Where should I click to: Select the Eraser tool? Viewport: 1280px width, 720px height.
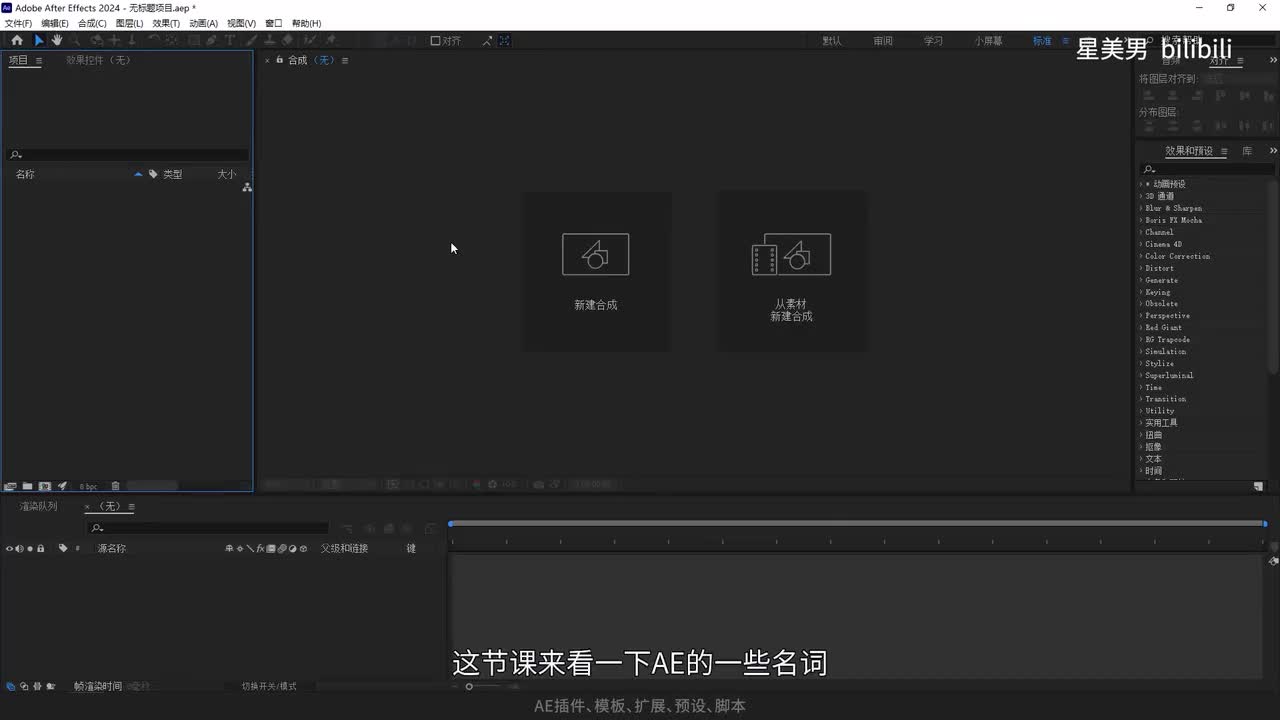tap(288, 40)
